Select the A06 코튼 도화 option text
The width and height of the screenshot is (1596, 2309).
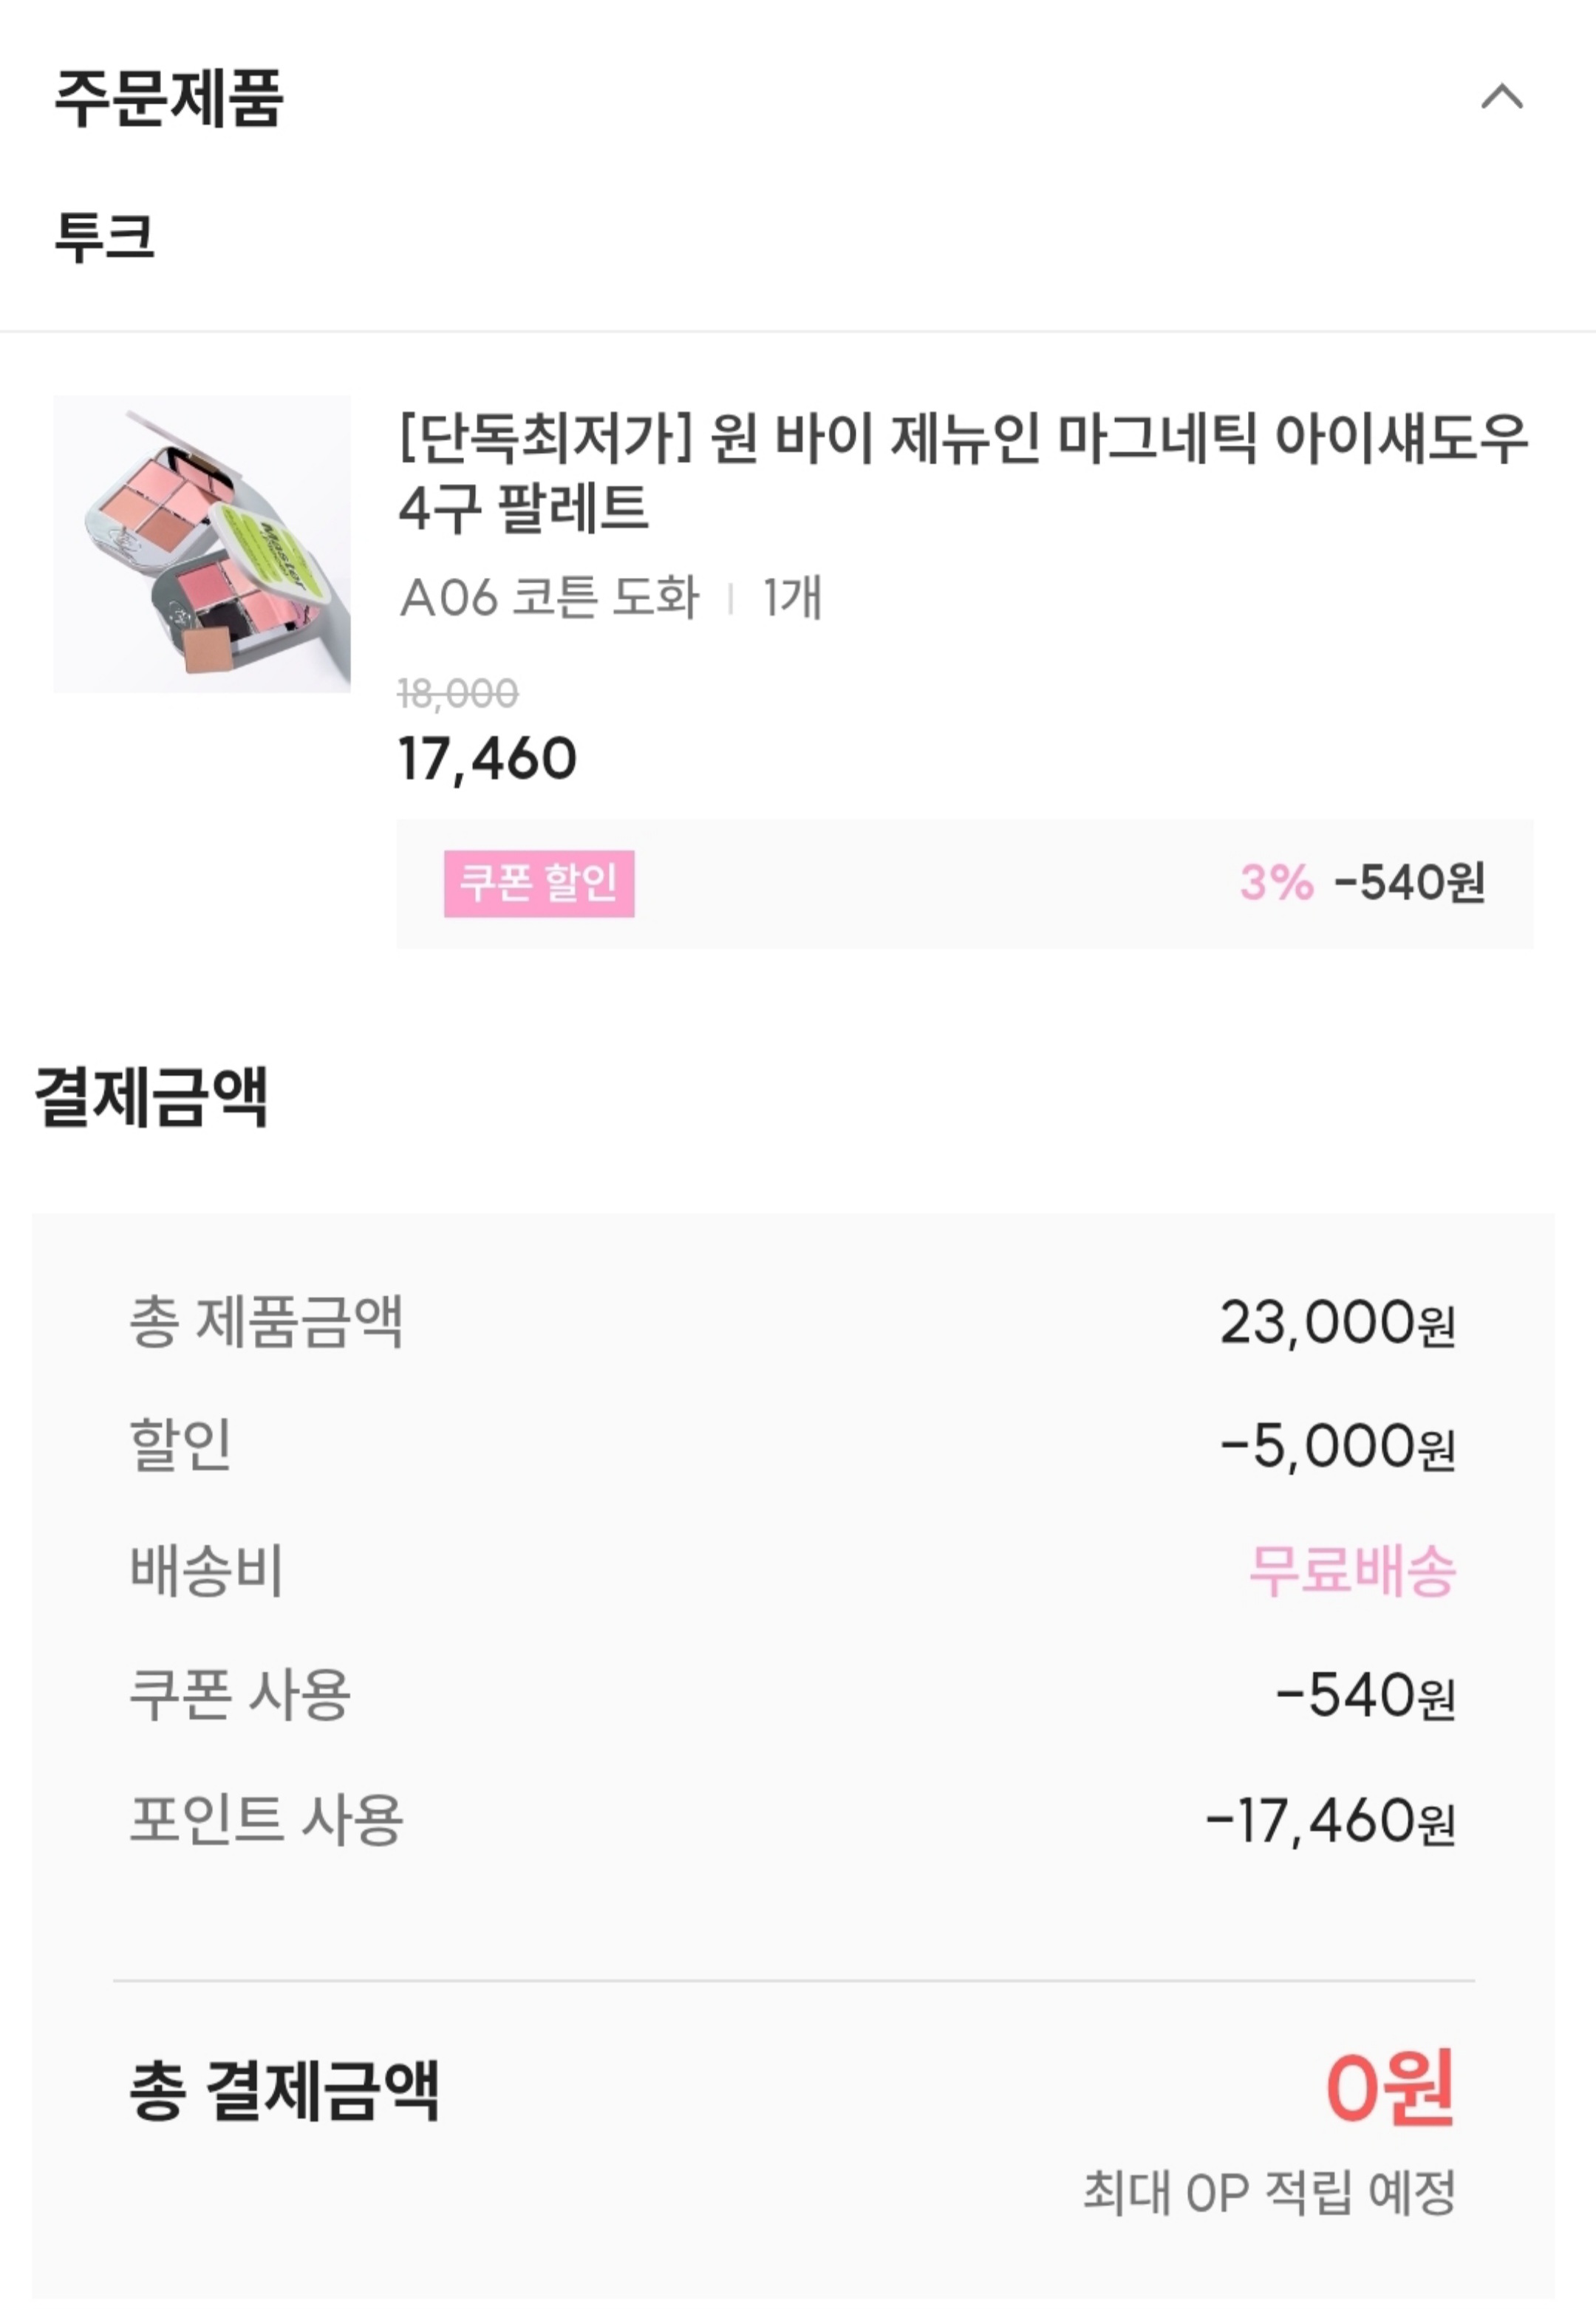click(549, 598)
